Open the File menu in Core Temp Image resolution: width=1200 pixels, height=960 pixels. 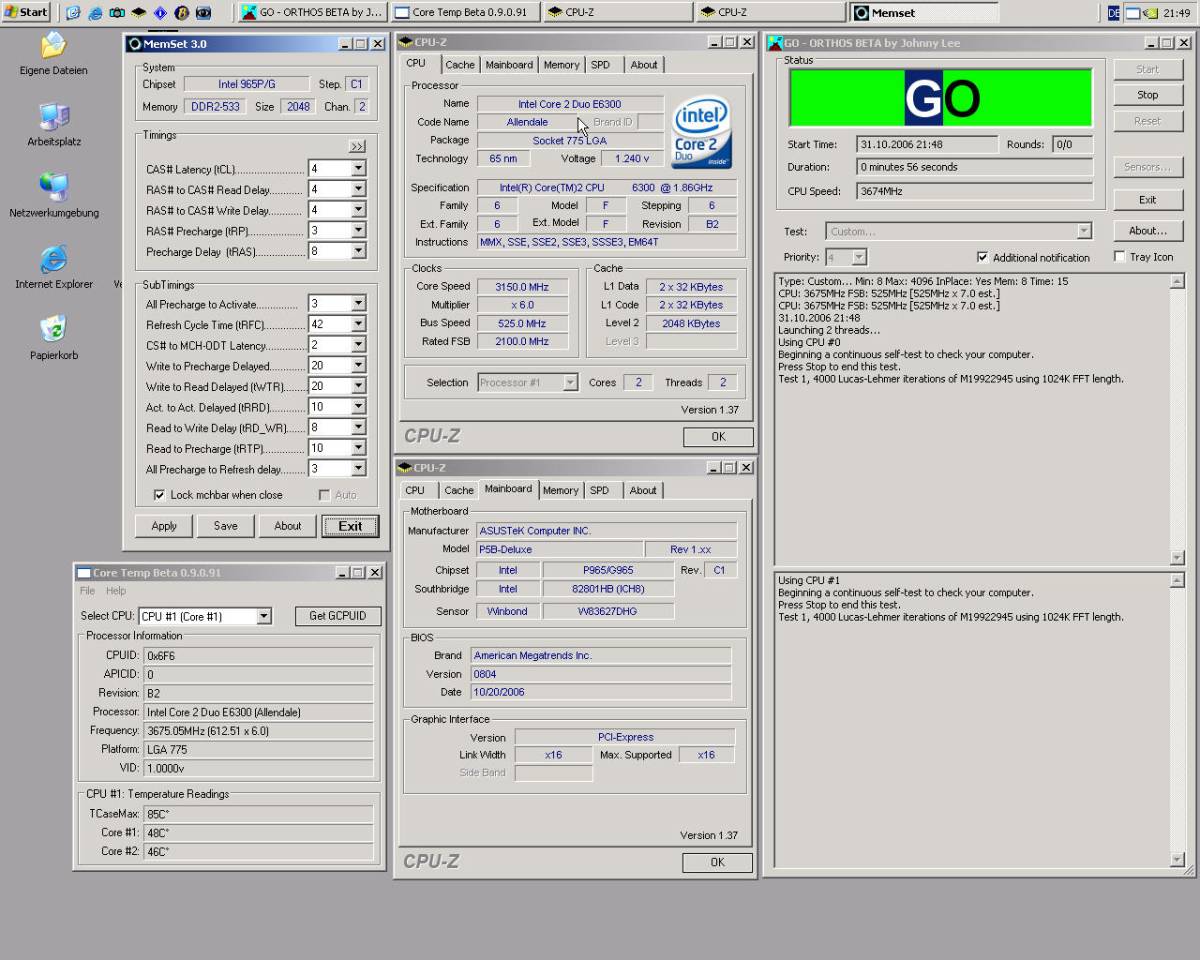click(88, 591)
